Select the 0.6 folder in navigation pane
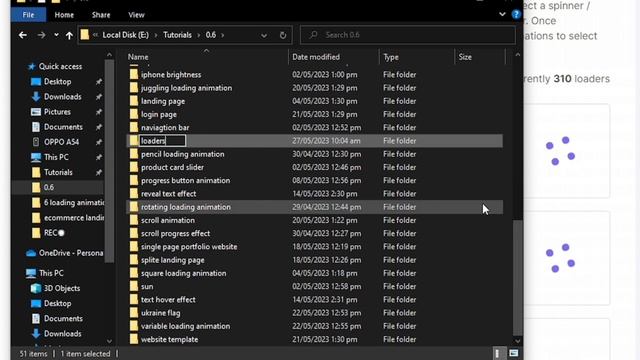Image resolution: width=640 pixels, height=360 pixels. click(49, 187)
